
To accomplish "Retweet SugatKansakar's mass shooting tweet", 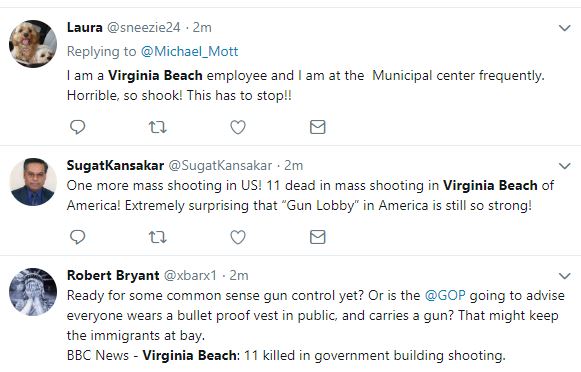I will [x=157, y=237].
